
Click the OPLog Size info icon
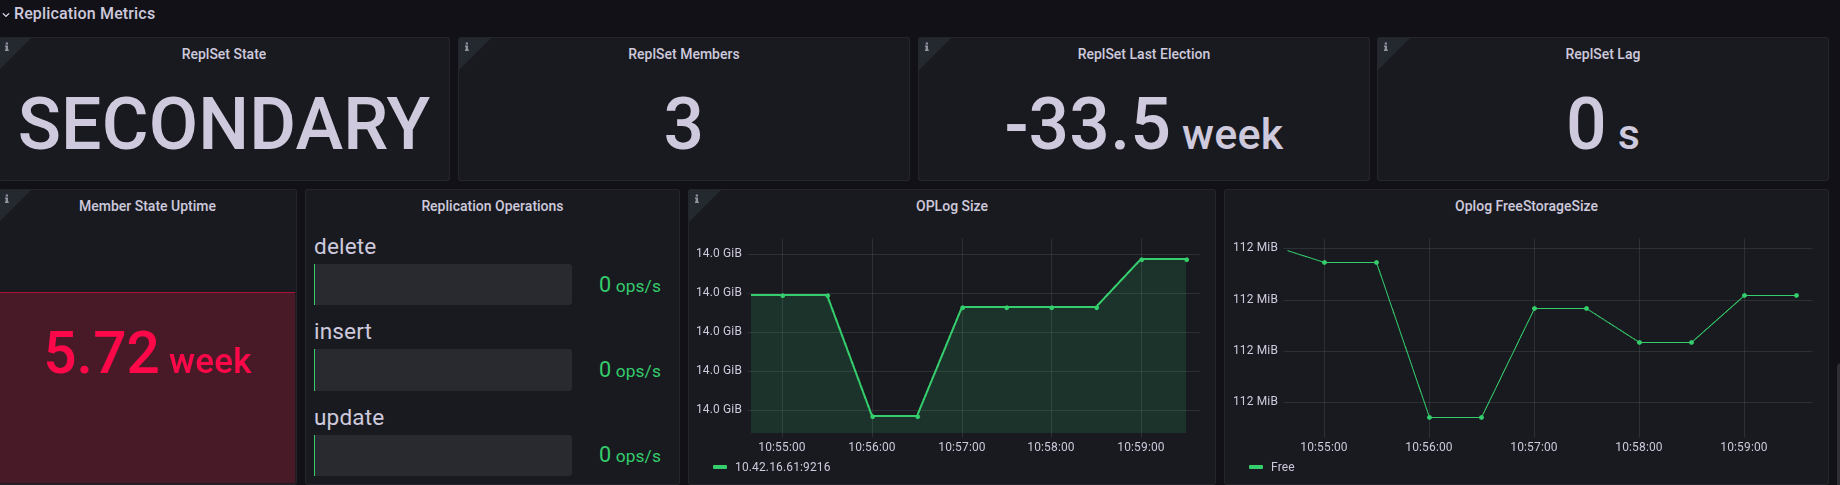[x=696, y=199]
